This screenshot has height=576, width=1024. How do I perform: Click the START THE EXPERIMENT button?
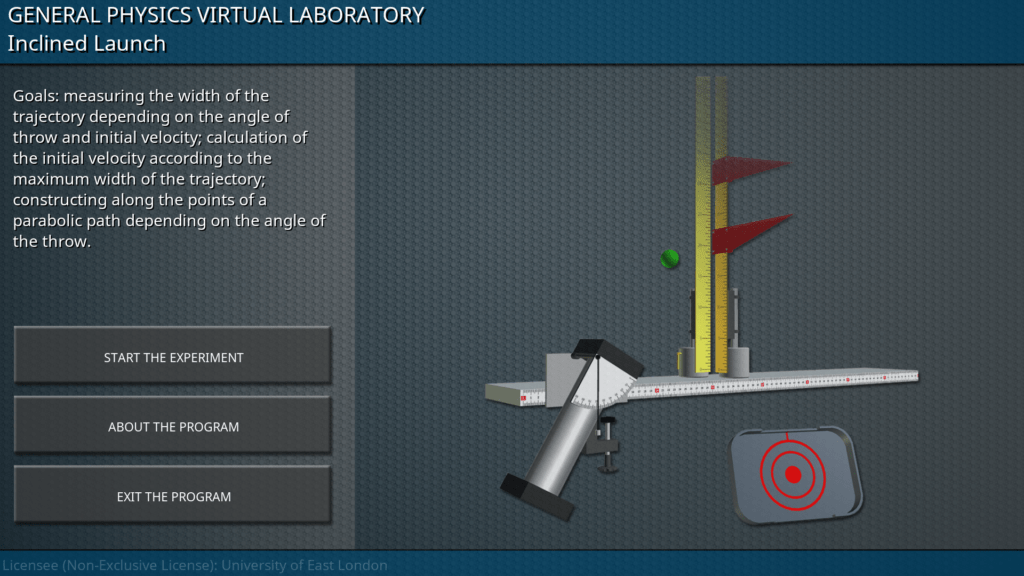[x=173, y=357]
